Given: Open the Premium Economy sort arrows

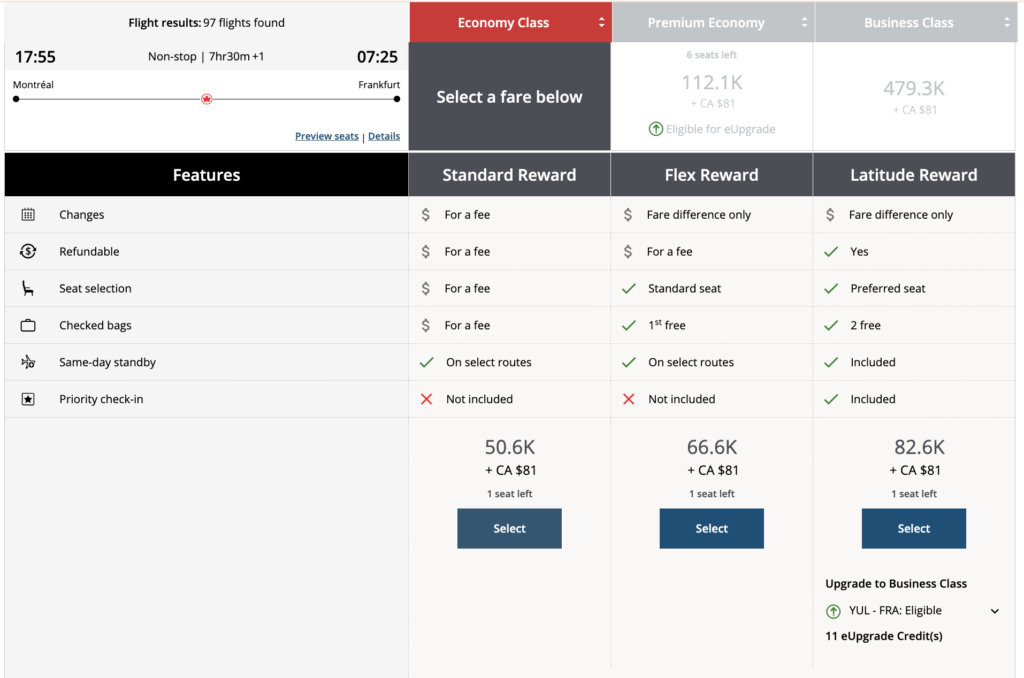Looking at the screenshot, I should point(806,21).
